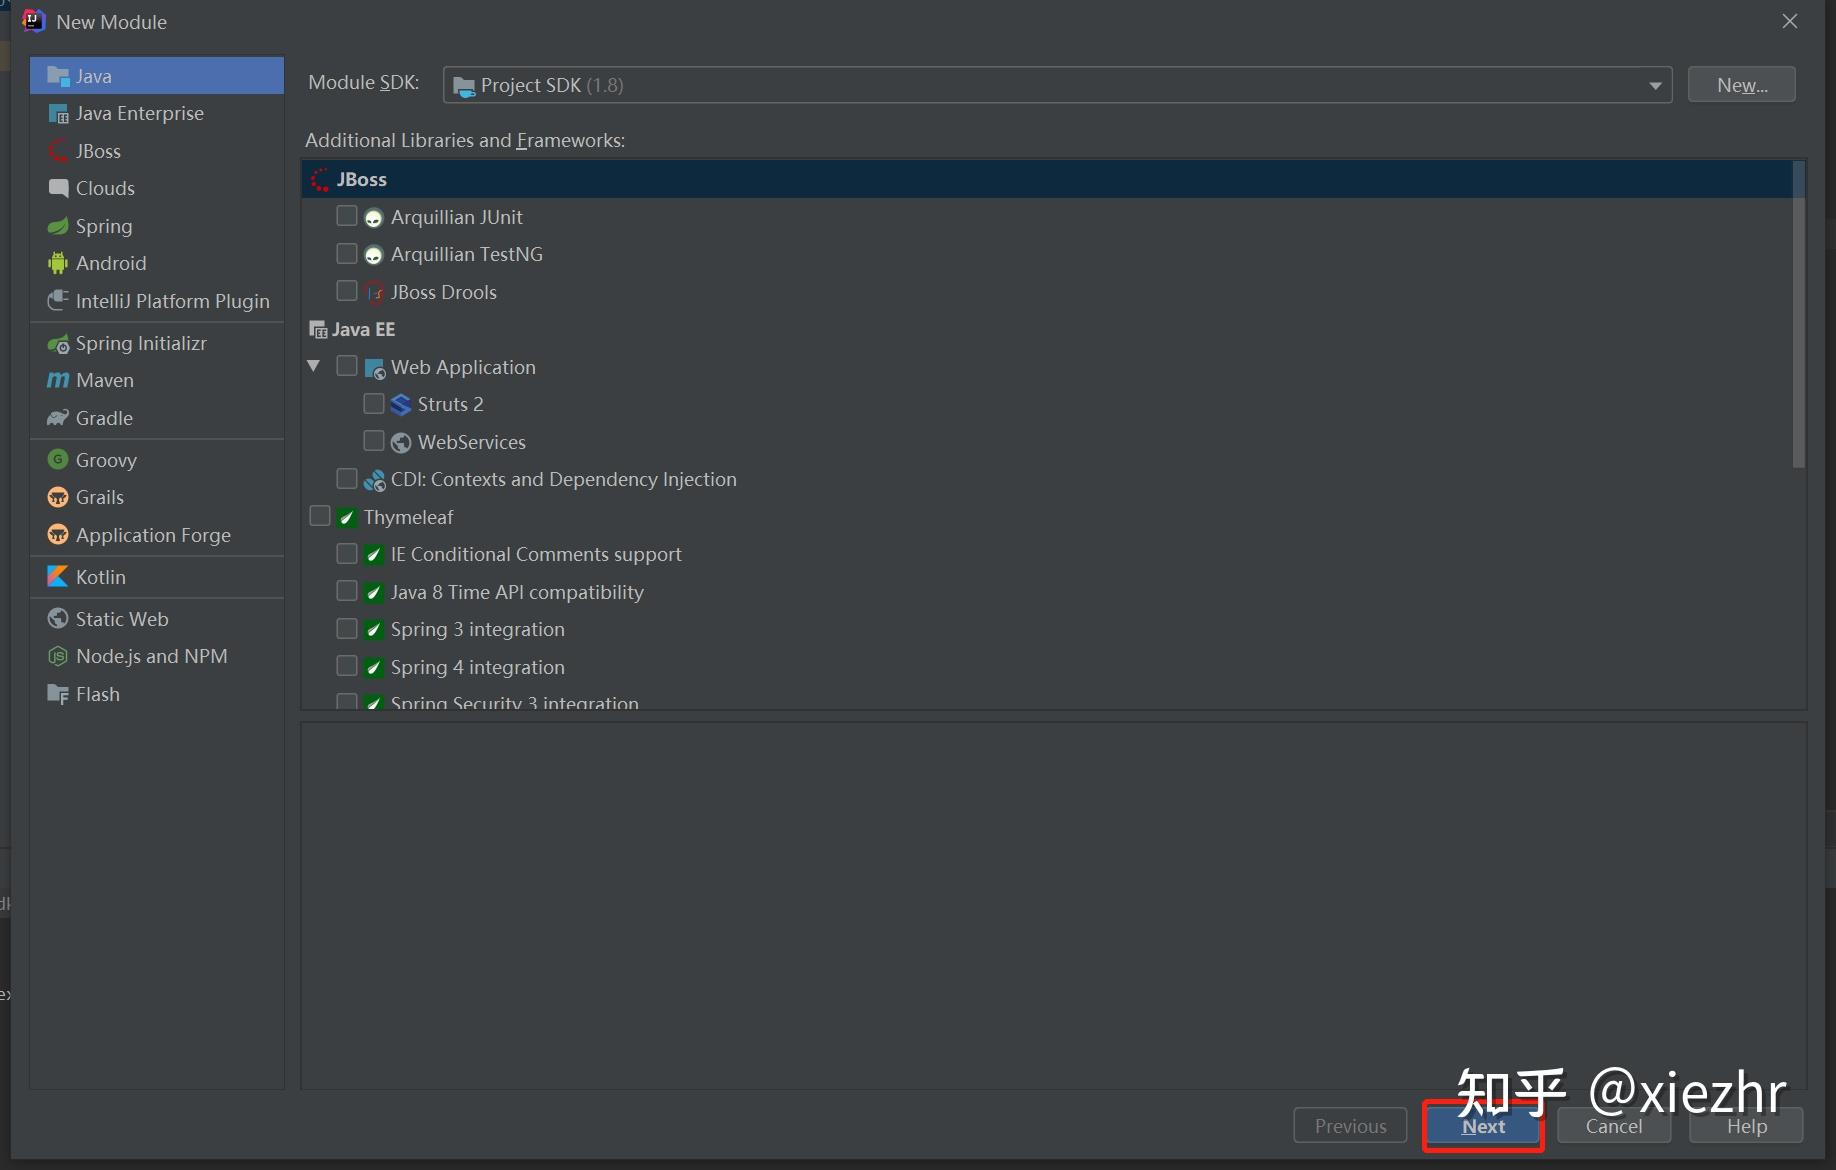Check the Struts 2 framework
This screenshot has width=1836, height=1170.
(x=374, y=403)
